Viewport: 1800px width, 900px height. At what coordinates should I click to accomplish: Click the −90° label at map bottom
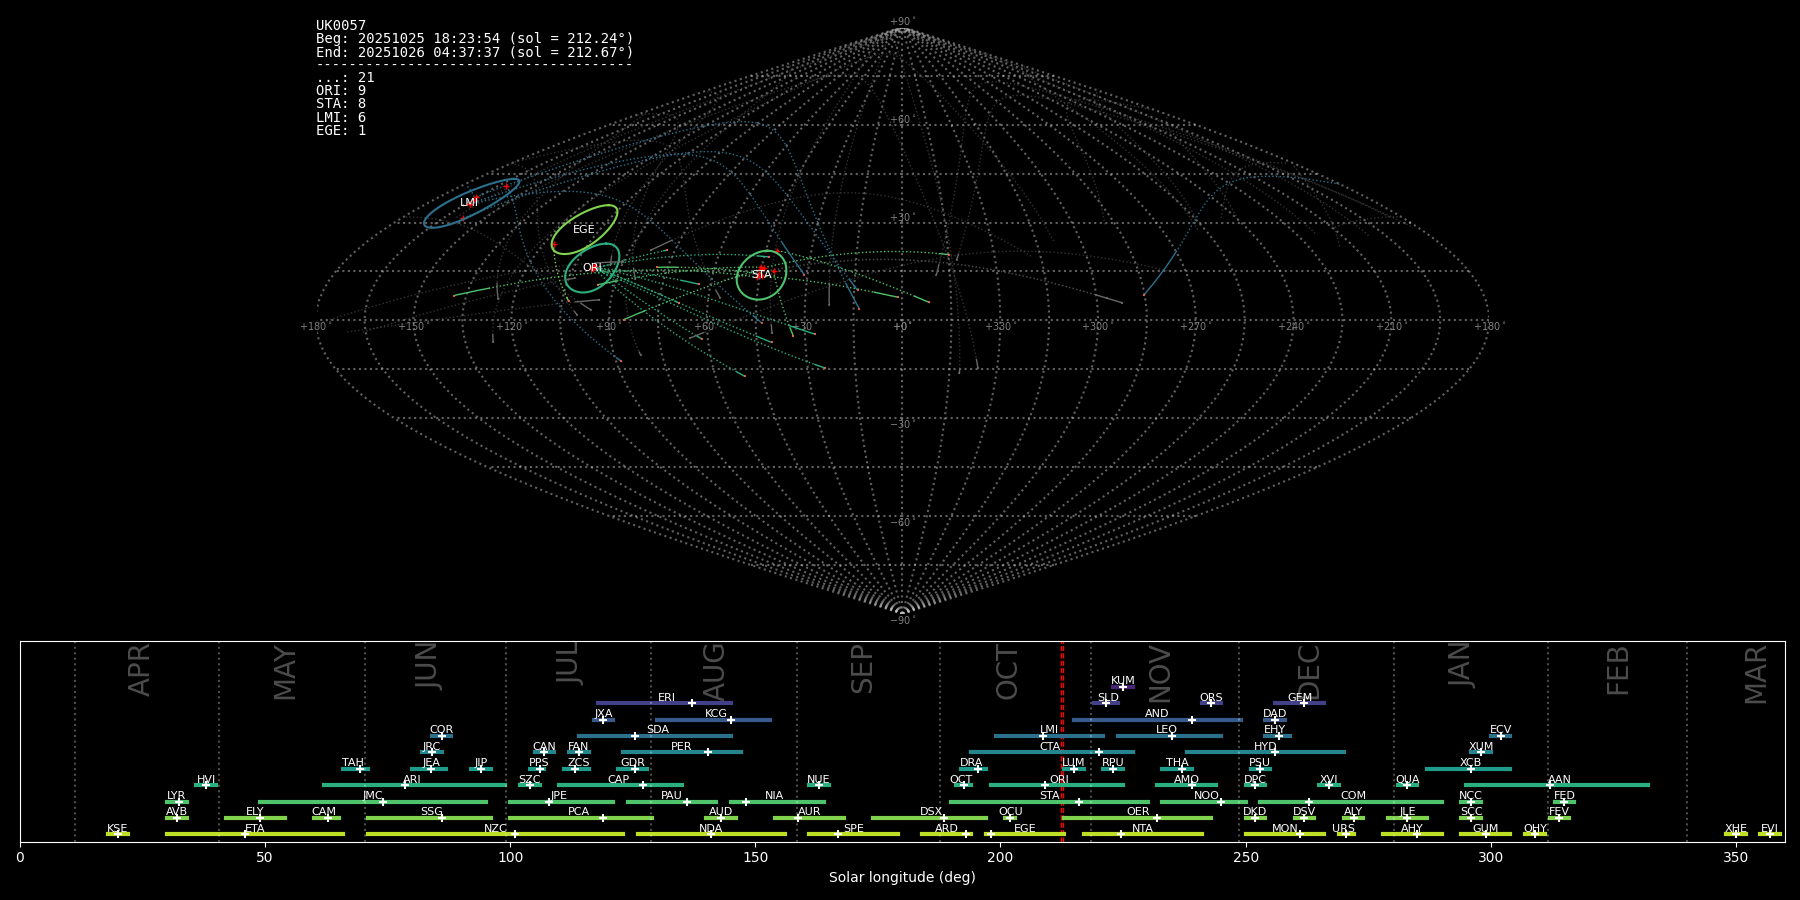[x=902, y=621]
